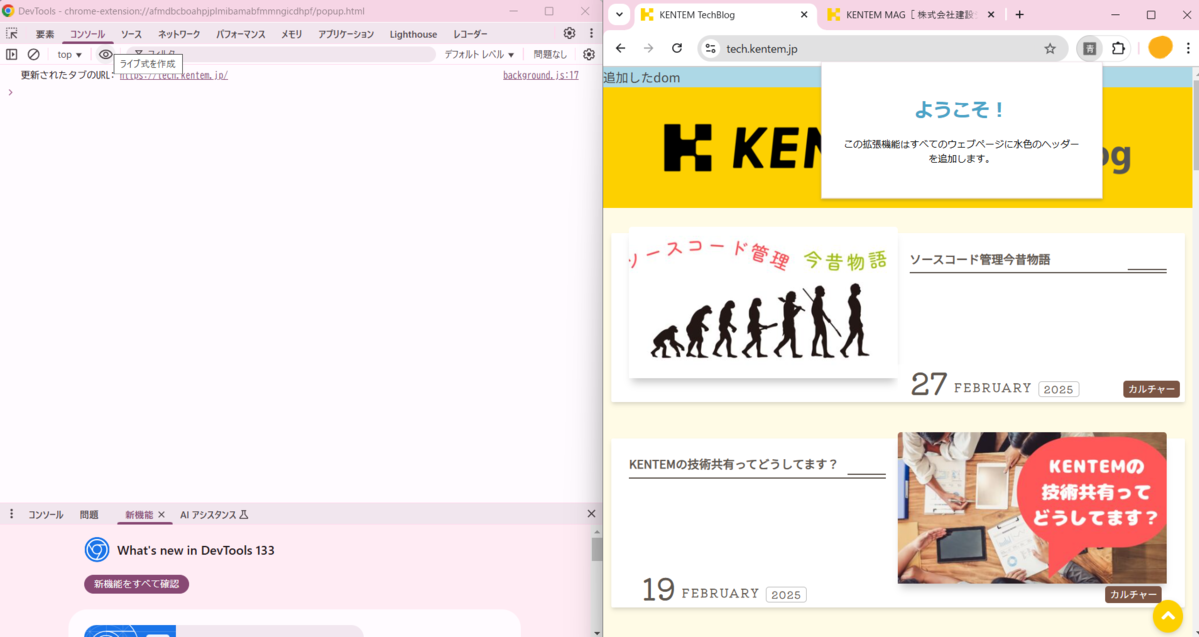Image resolution: width=1199 pixels, height=637 pixels.
Task: Switch to the パフォーマンス tab
Action: [241, 34]
